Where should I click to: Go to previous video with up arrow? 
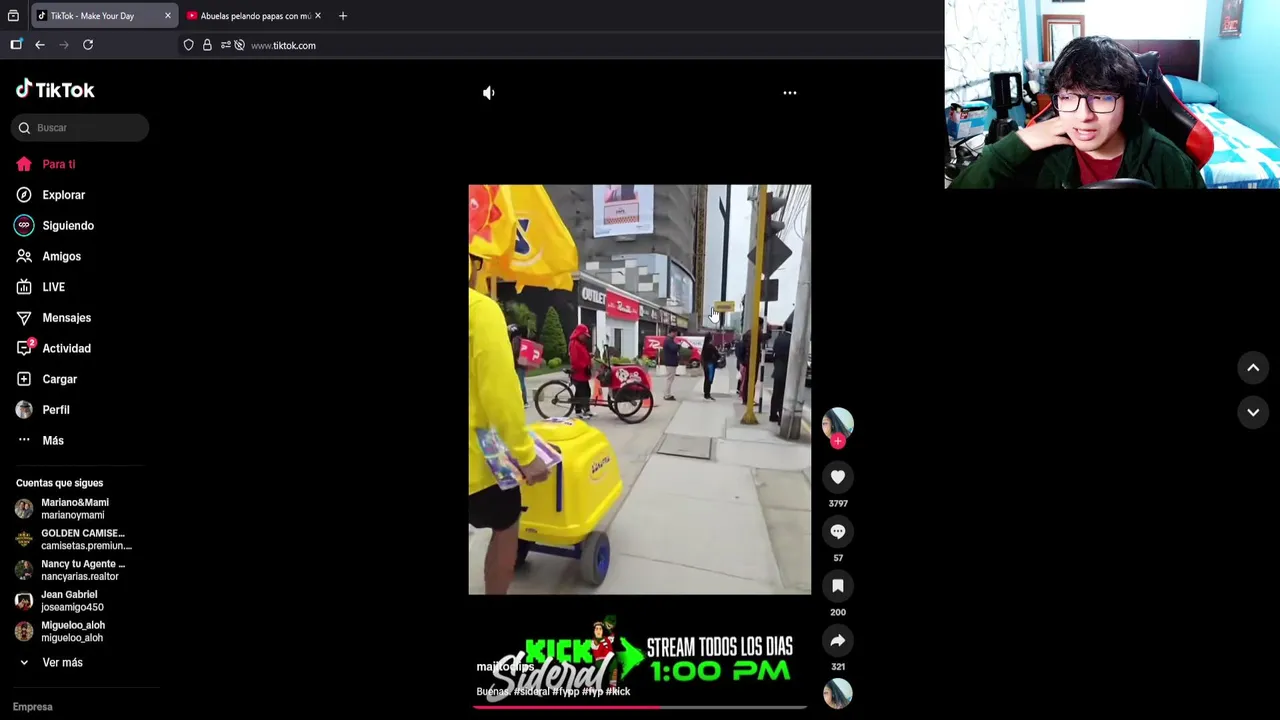(x=1253, y=368)
